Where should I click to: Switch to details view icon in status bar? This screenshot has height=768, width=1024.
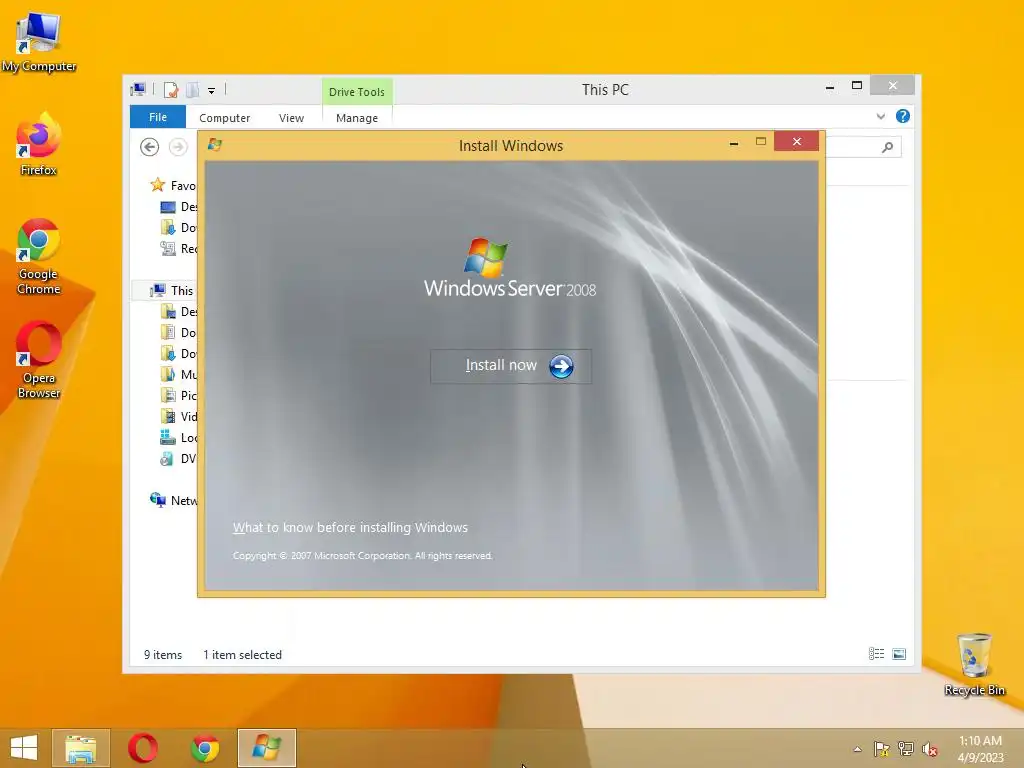click(876, 654)
